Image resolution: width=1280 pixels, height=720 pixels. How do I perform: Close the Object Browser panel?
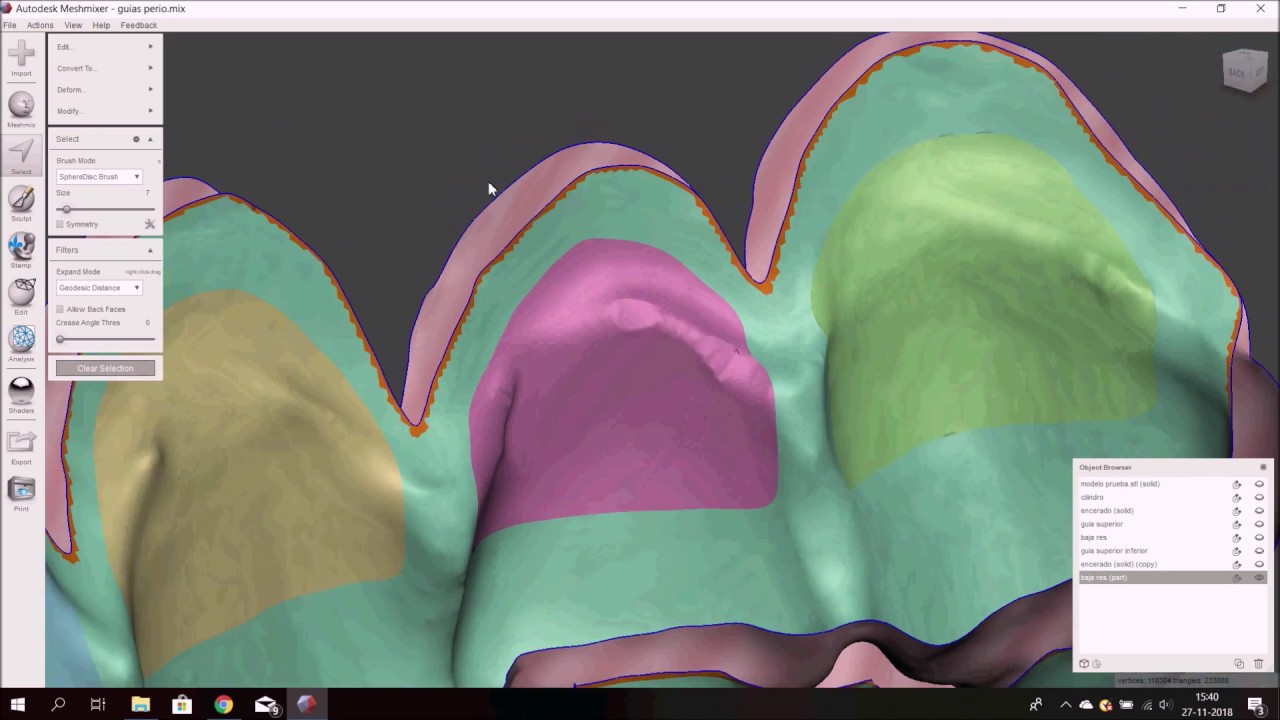(1263, 467)
